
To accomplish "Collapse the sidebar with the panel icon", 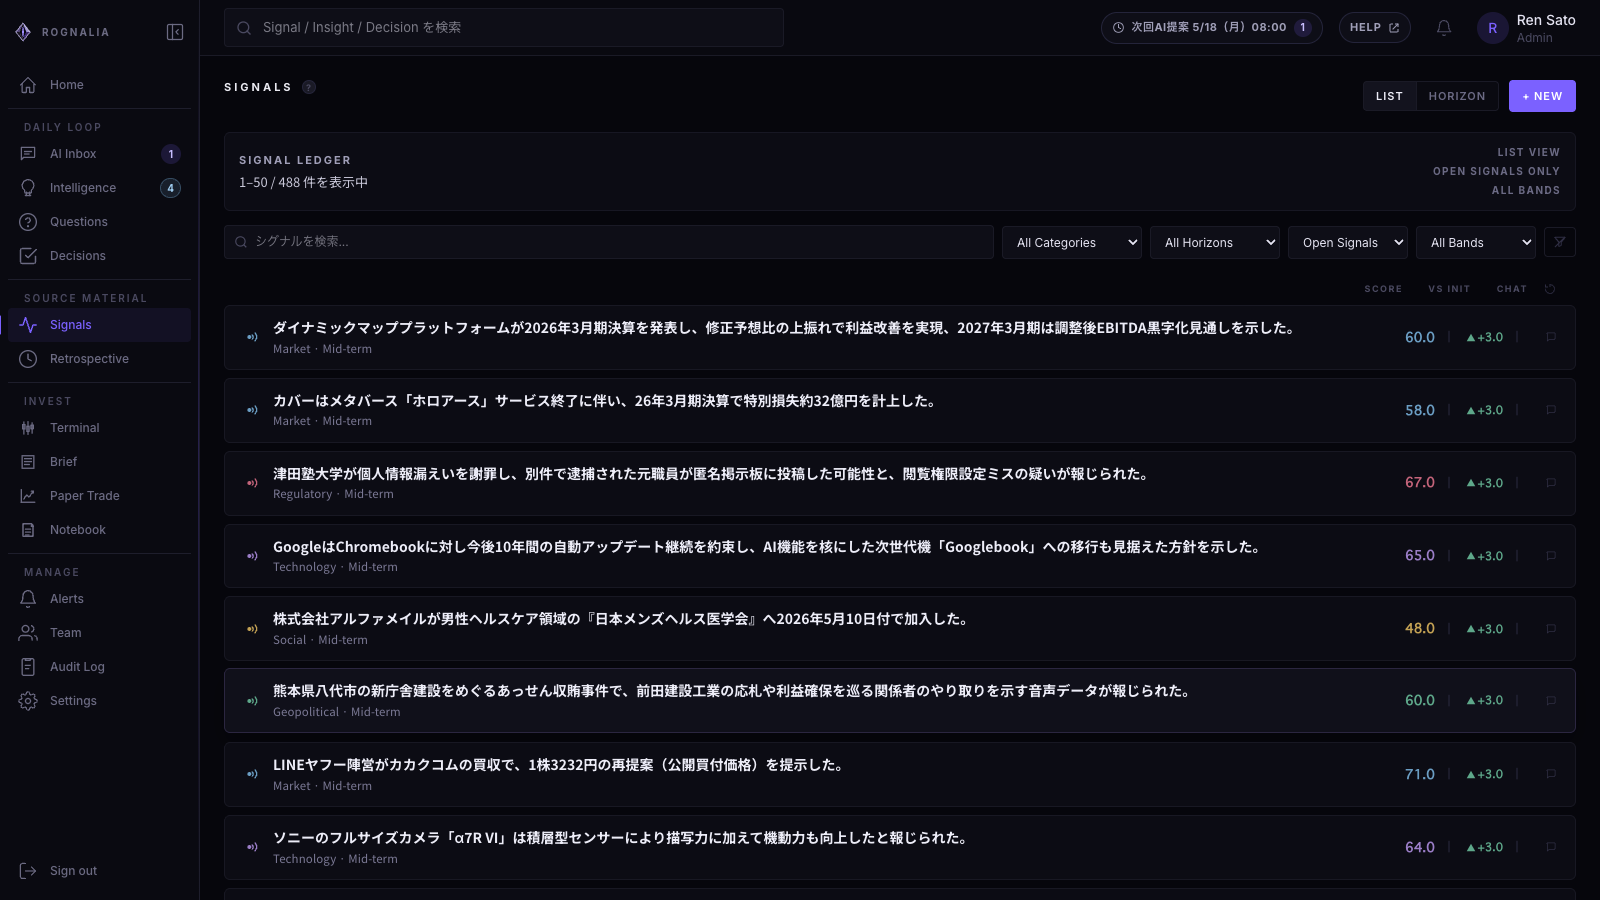I will point(175,32).
